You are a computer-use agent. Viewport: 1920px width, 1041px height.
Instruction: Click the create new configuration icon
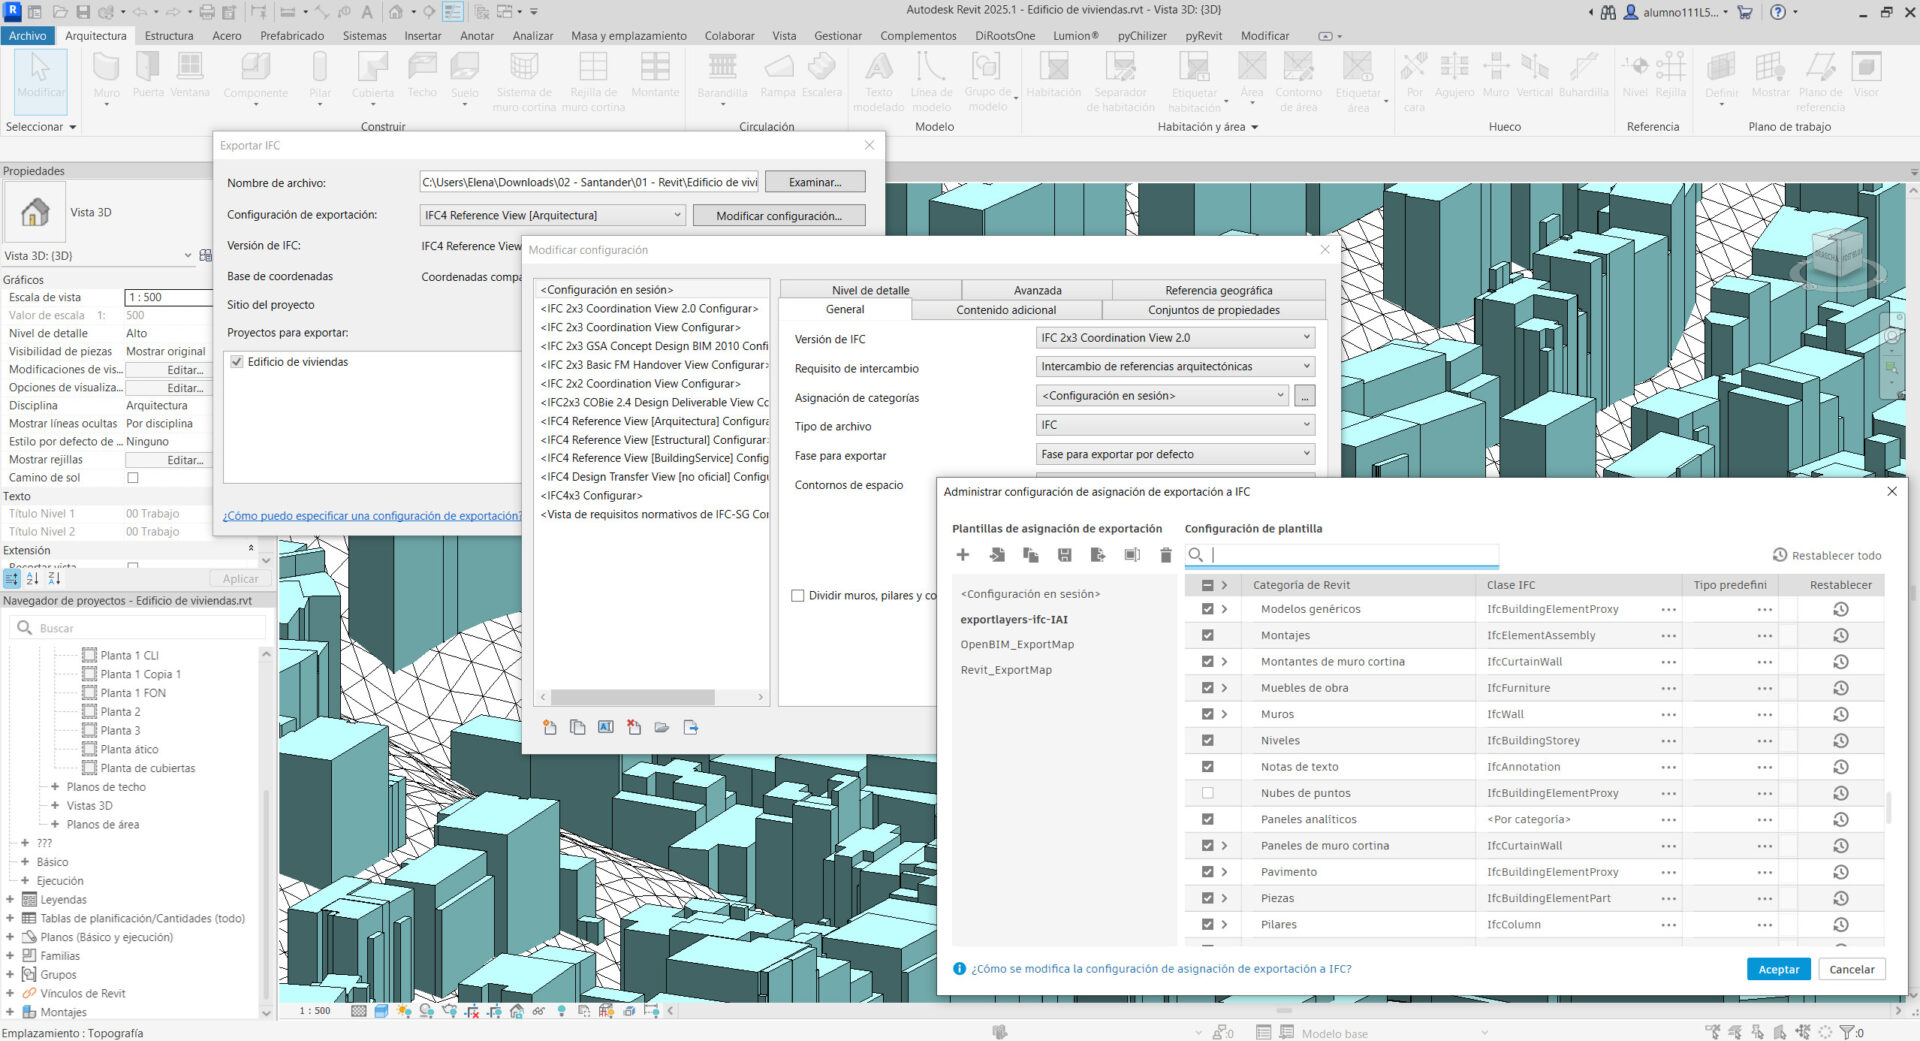pos(549,727)
